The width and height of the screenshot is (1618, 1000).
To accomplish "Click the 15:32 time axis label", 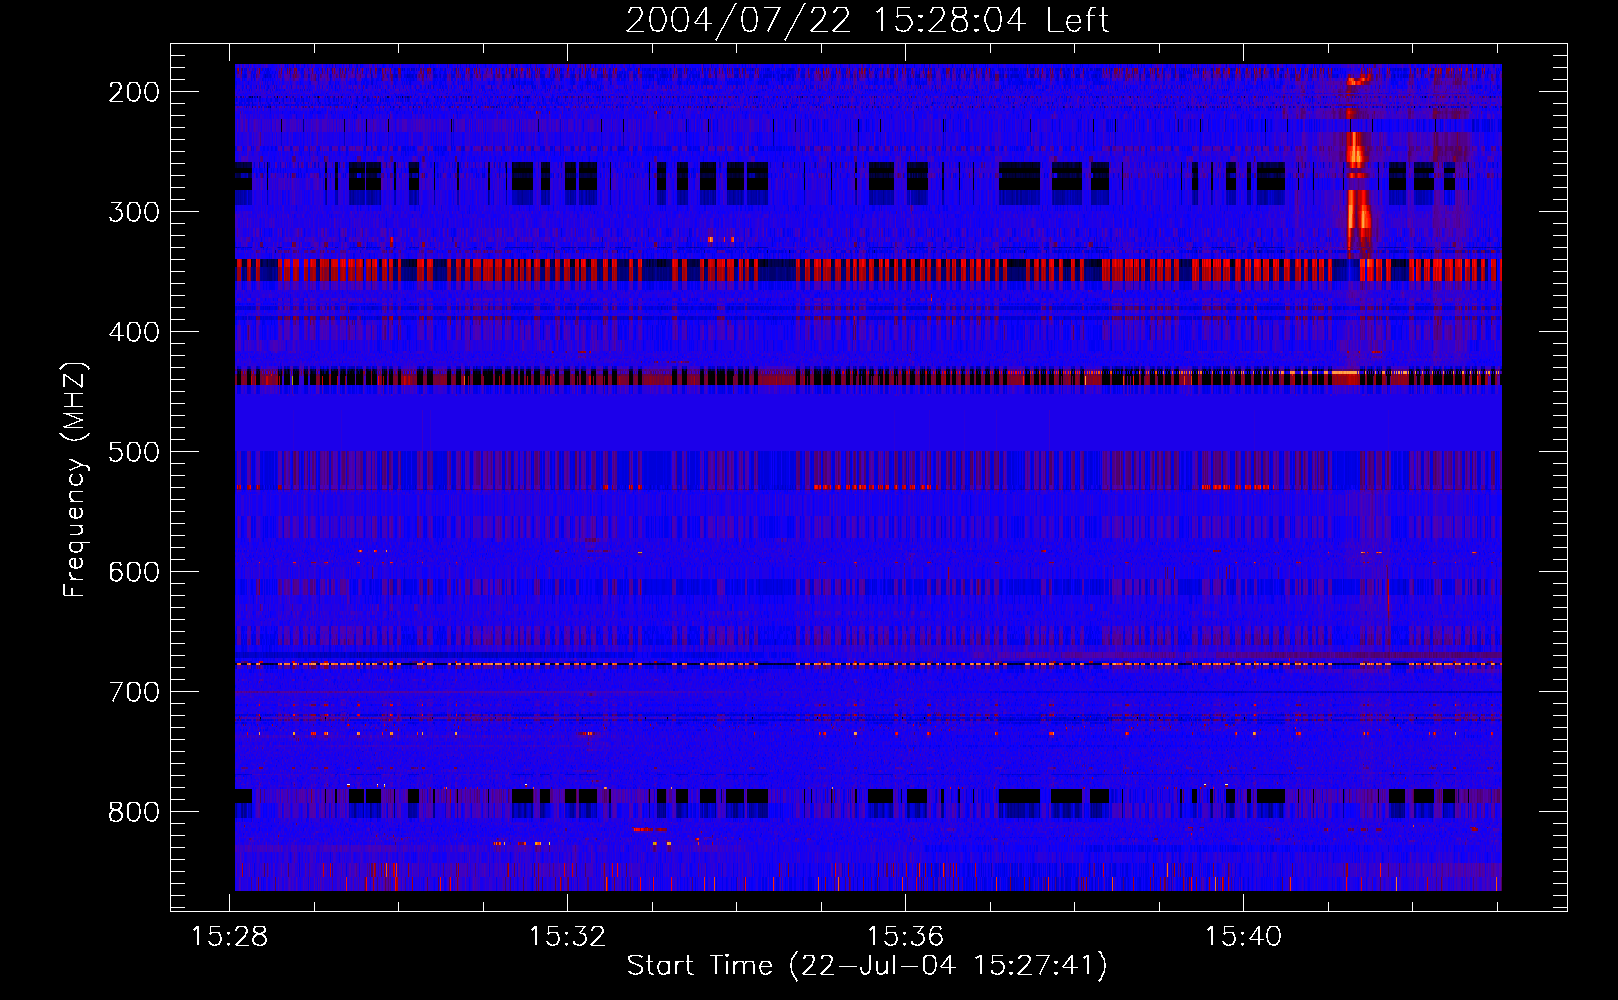I will click(x=568, y=937).
